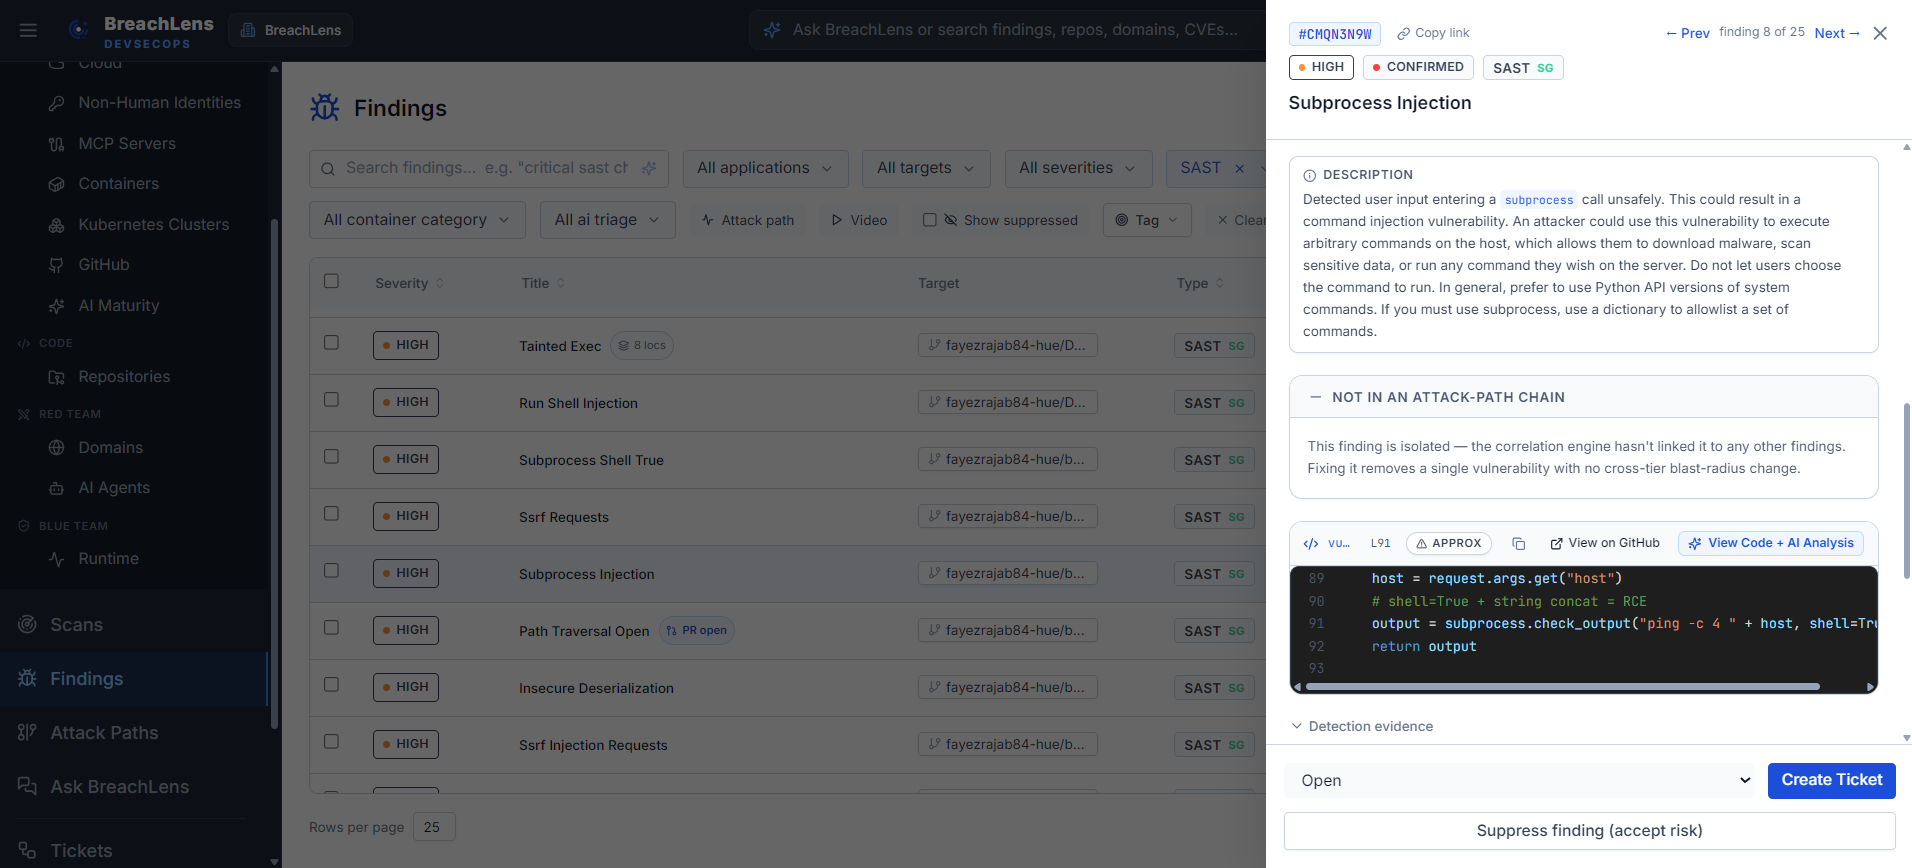Click the #CMQN3N9W finding ID tag

1335,34
